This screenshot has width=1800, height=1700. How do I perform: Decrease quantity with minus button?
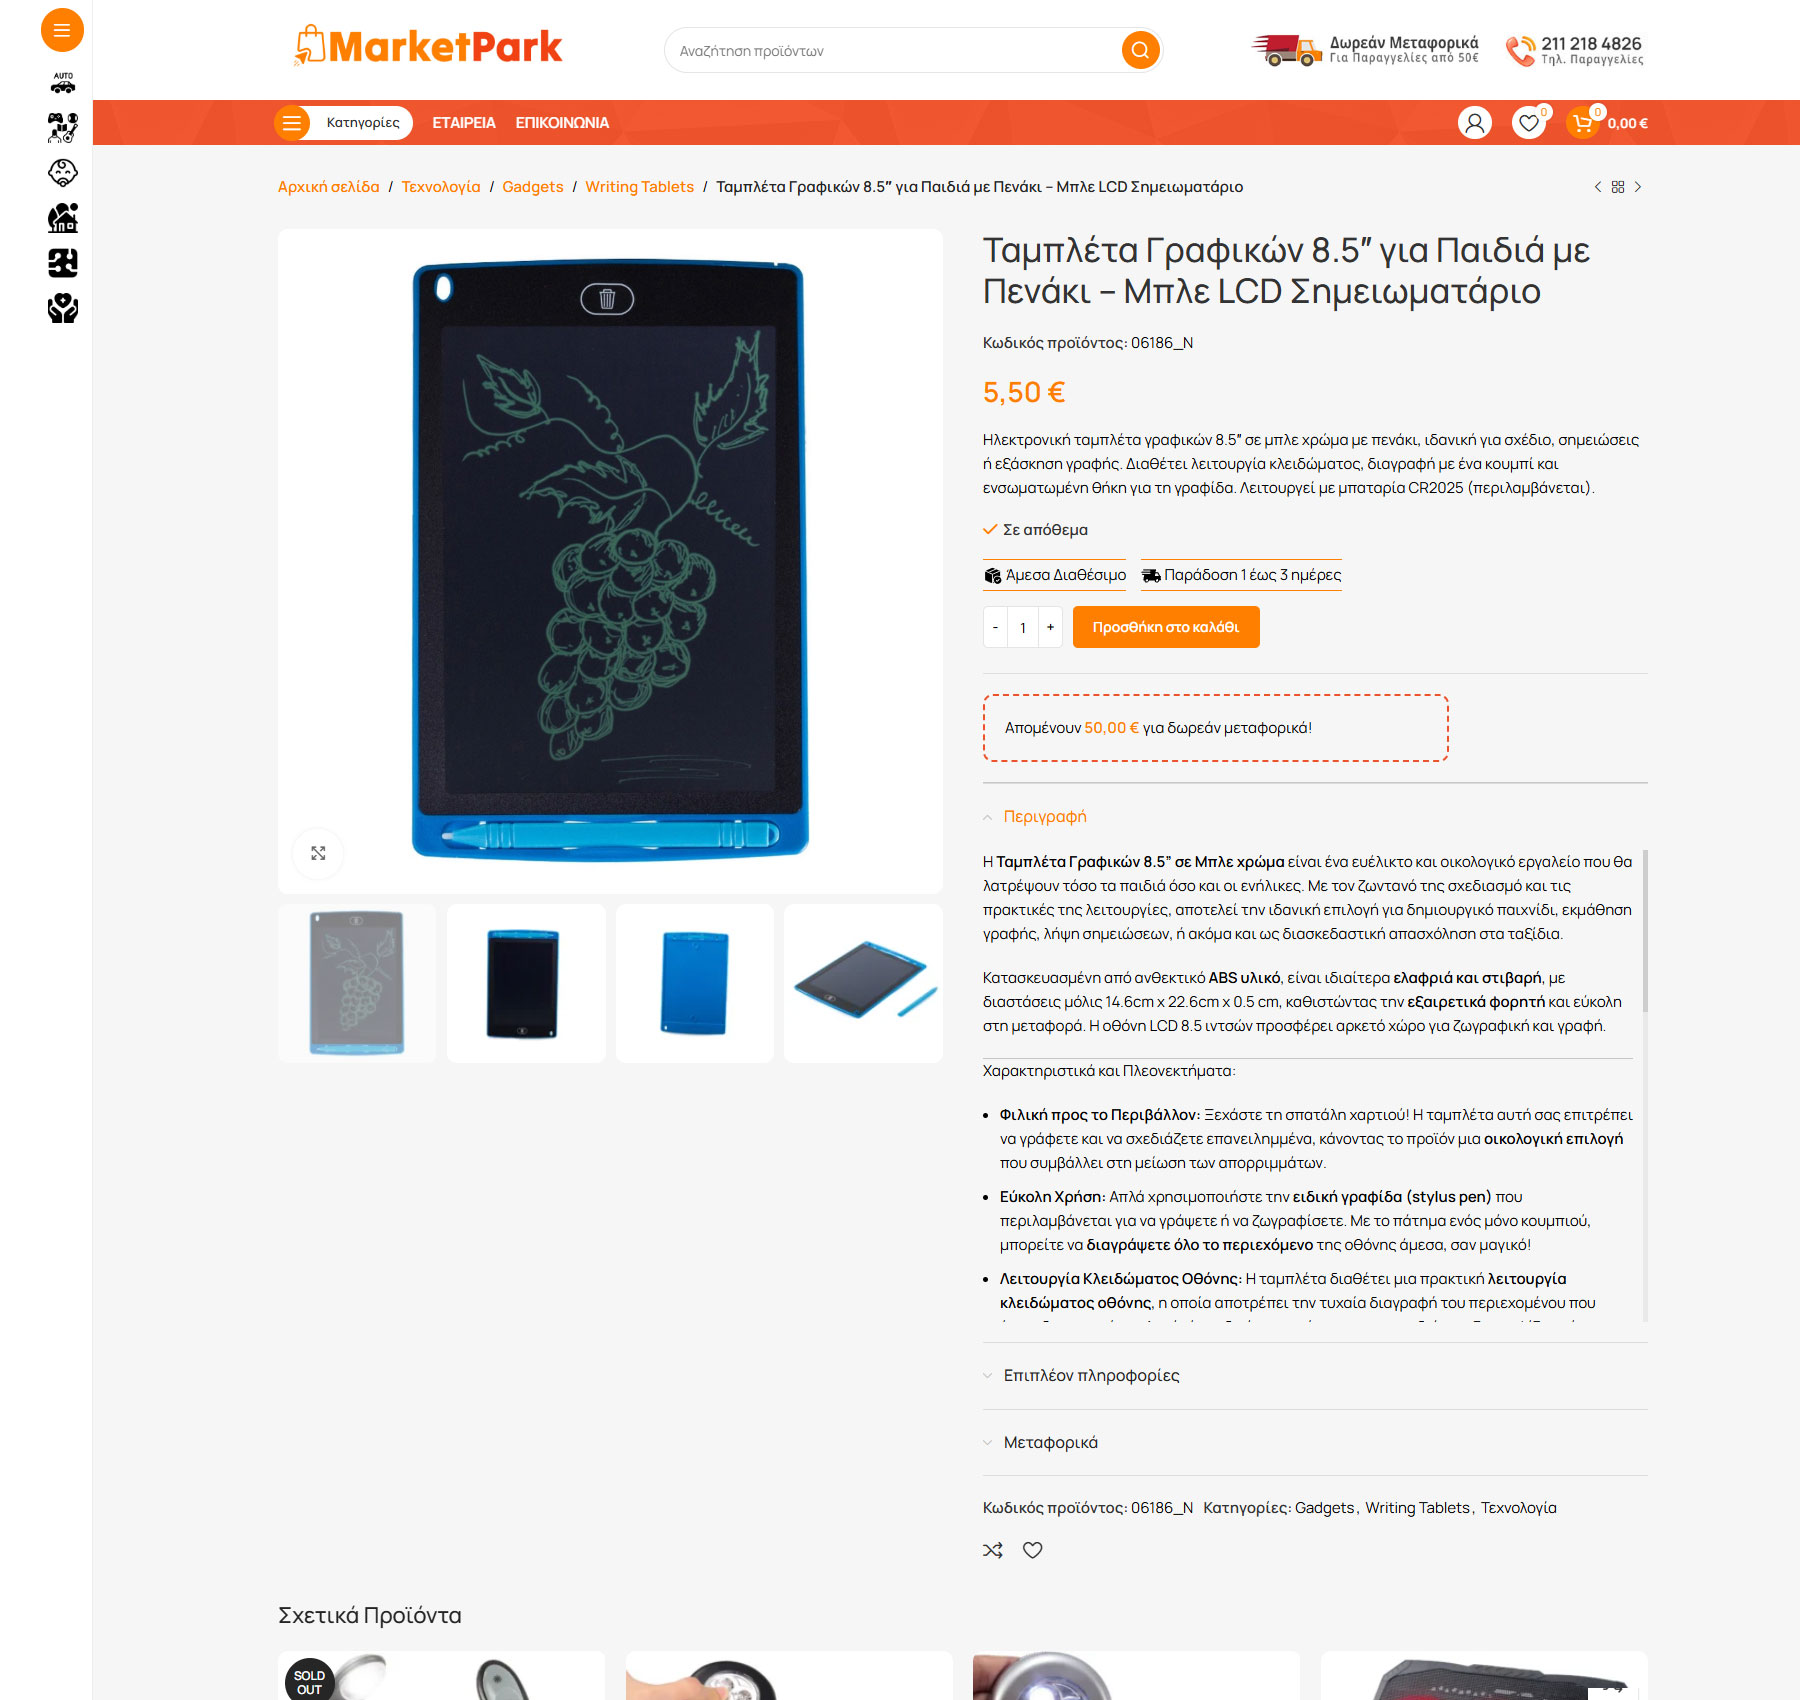point(995,627)
